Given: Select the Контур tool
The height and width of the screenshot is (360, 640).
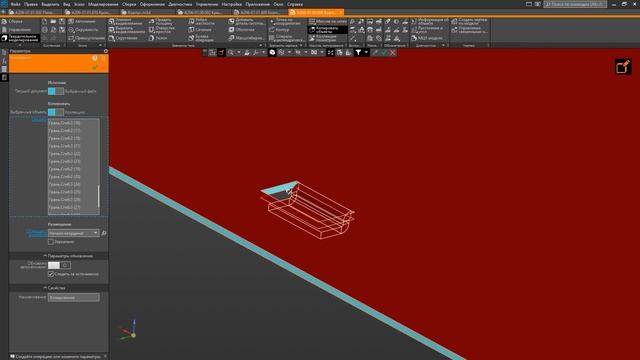Looking at the screenshot, I should click(279, 30).
